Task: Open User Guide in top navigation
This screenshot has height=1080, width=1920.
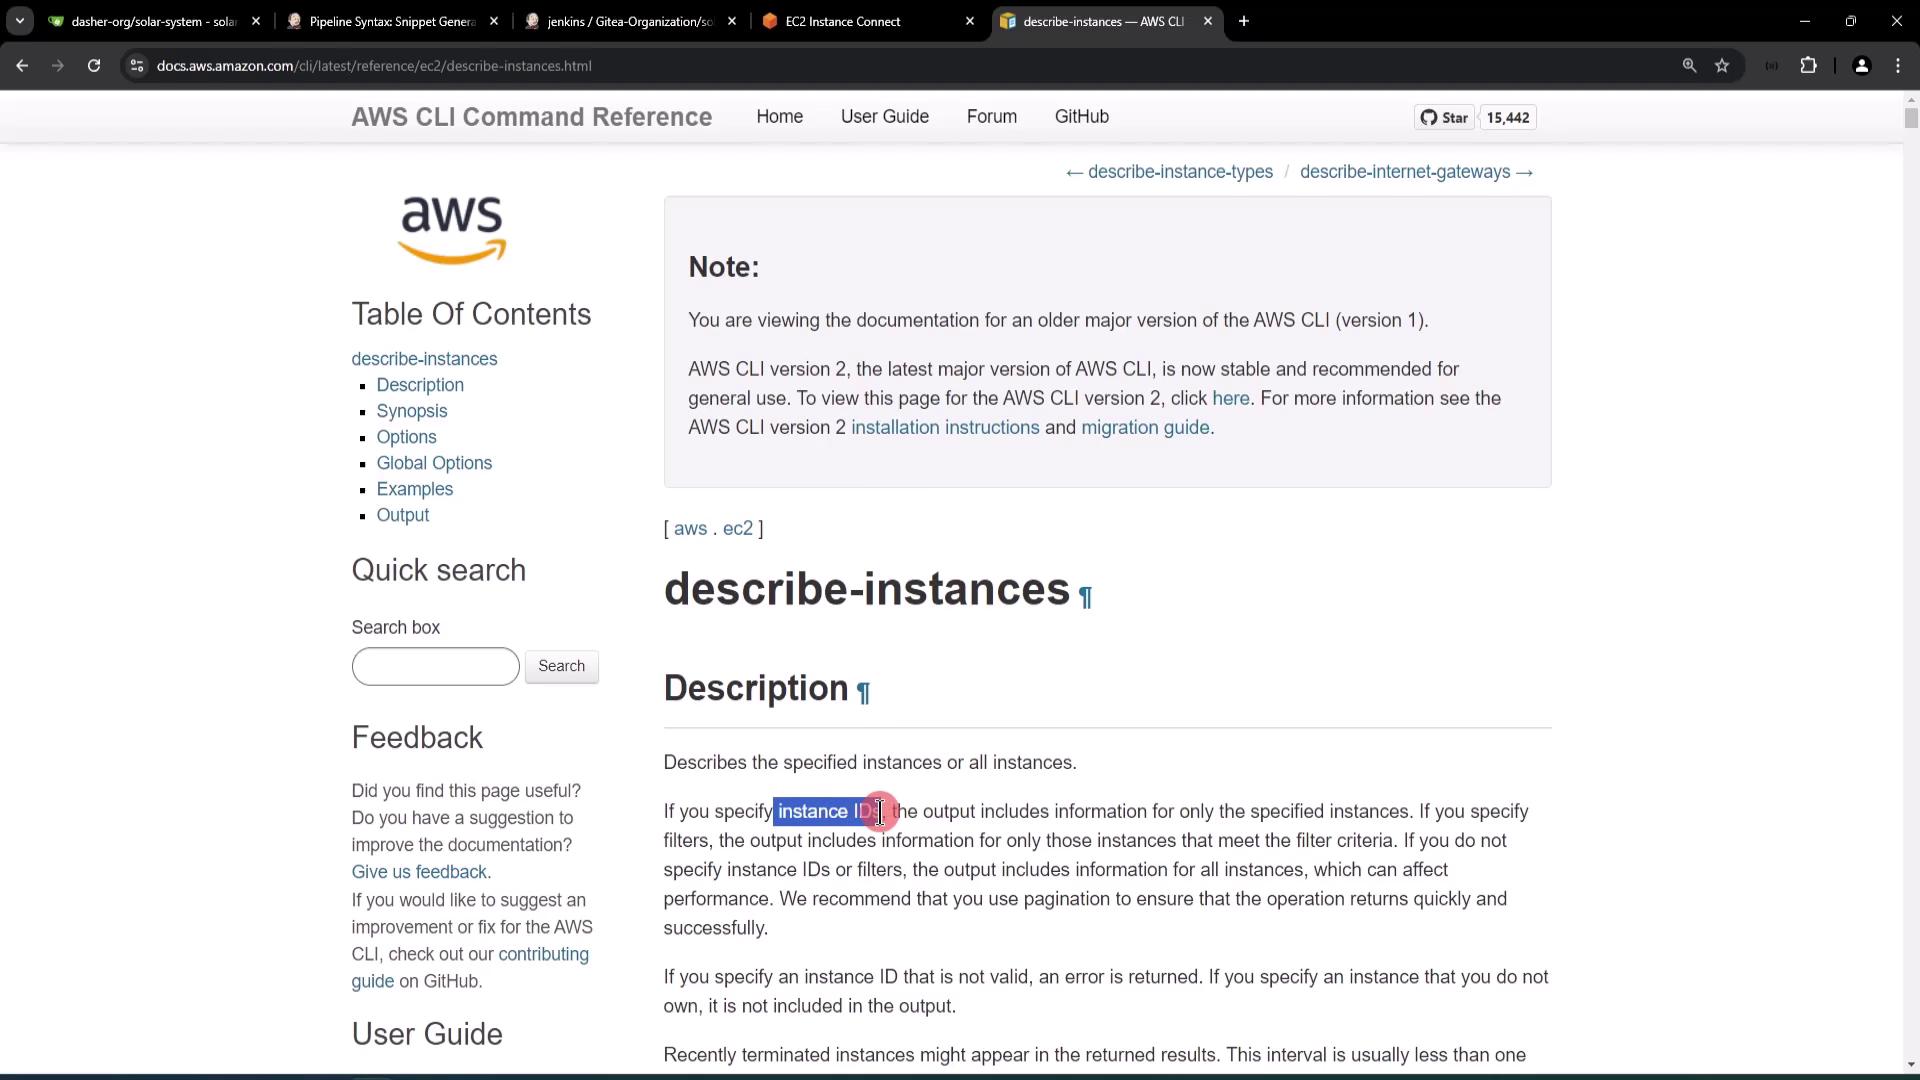Action: click(884, 117)
